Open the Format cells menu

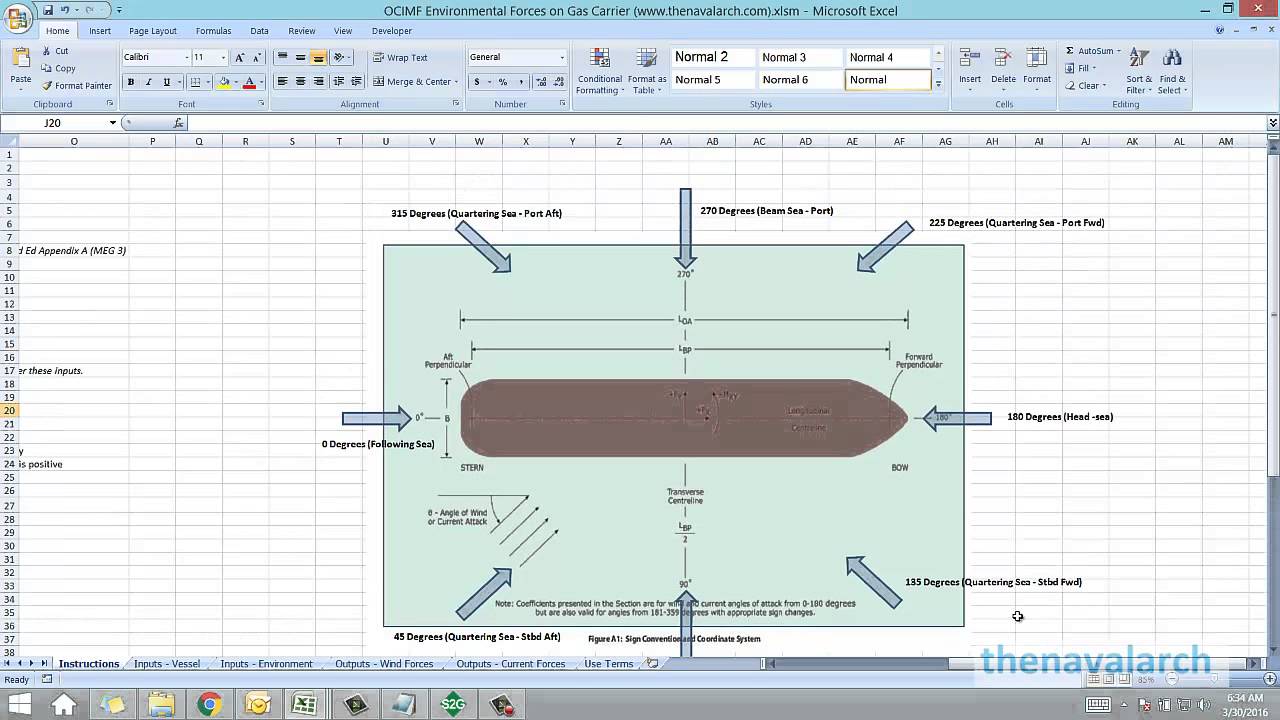[1037, 70]
